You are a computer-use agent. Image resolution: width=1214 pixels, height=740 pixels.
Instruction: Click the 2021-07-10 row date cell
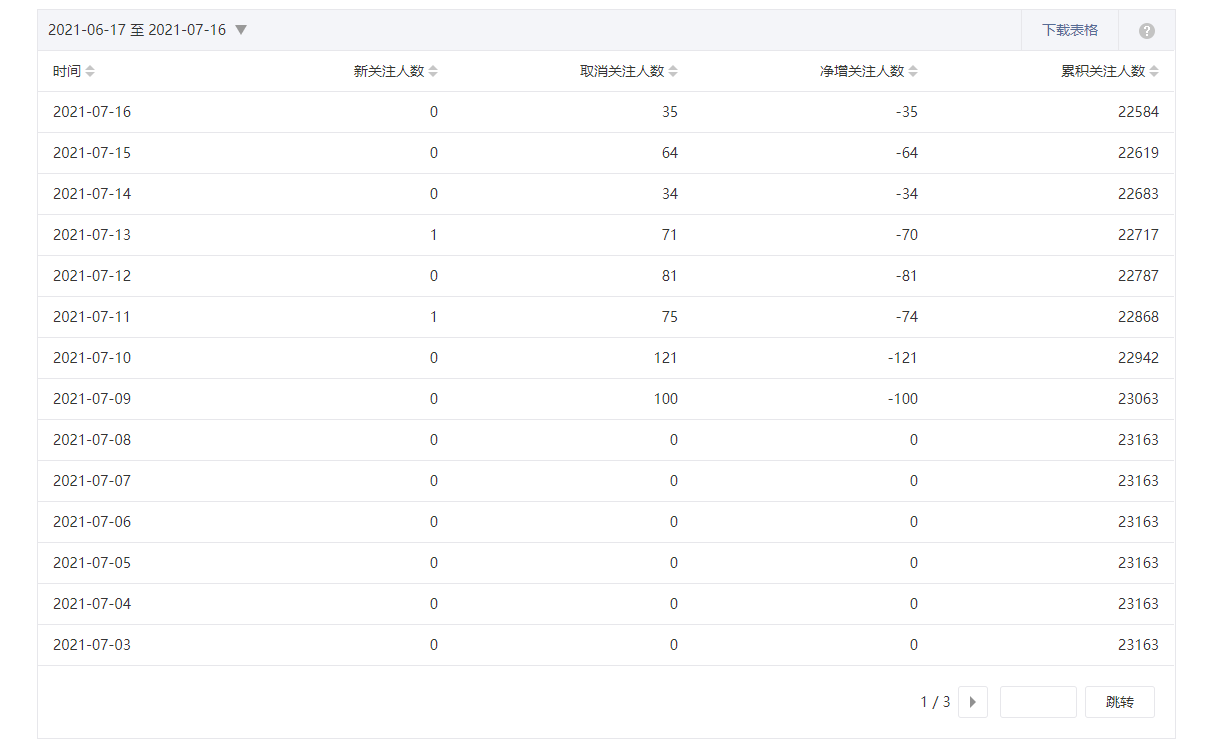click(x=92, y=358)
